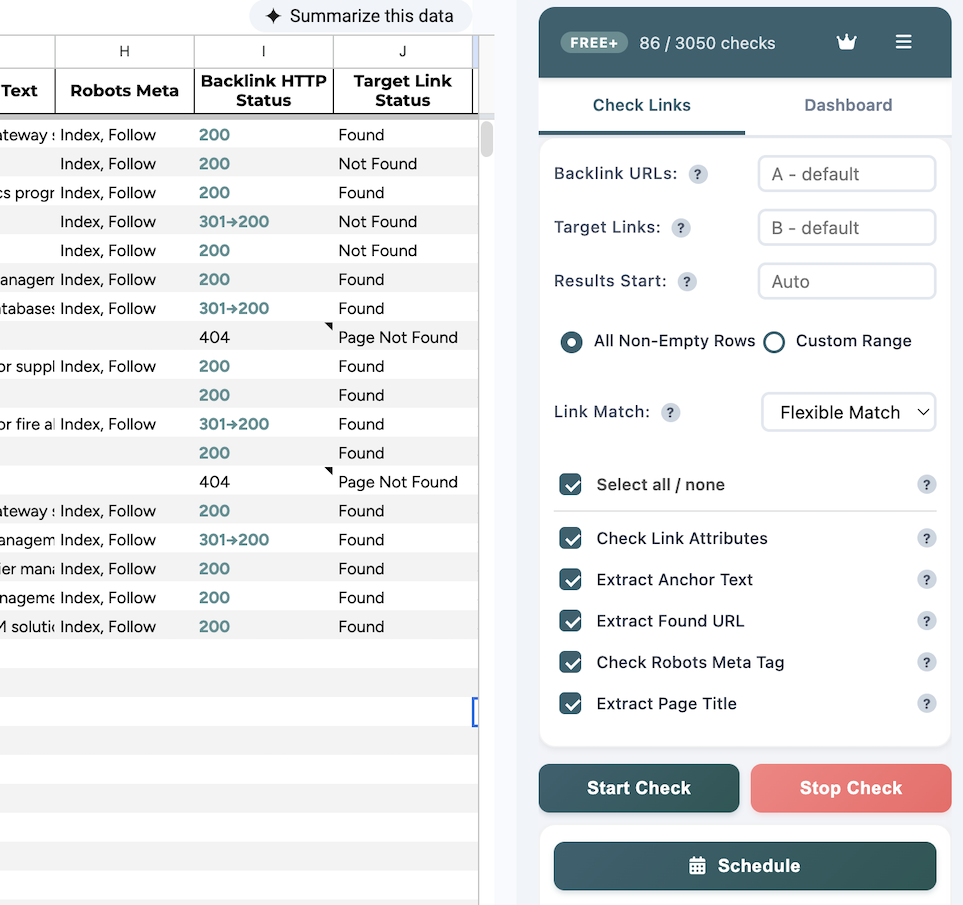The height and width of the screenshot is (905, 963).
Task: Select column H header
Action: [125, 52]
